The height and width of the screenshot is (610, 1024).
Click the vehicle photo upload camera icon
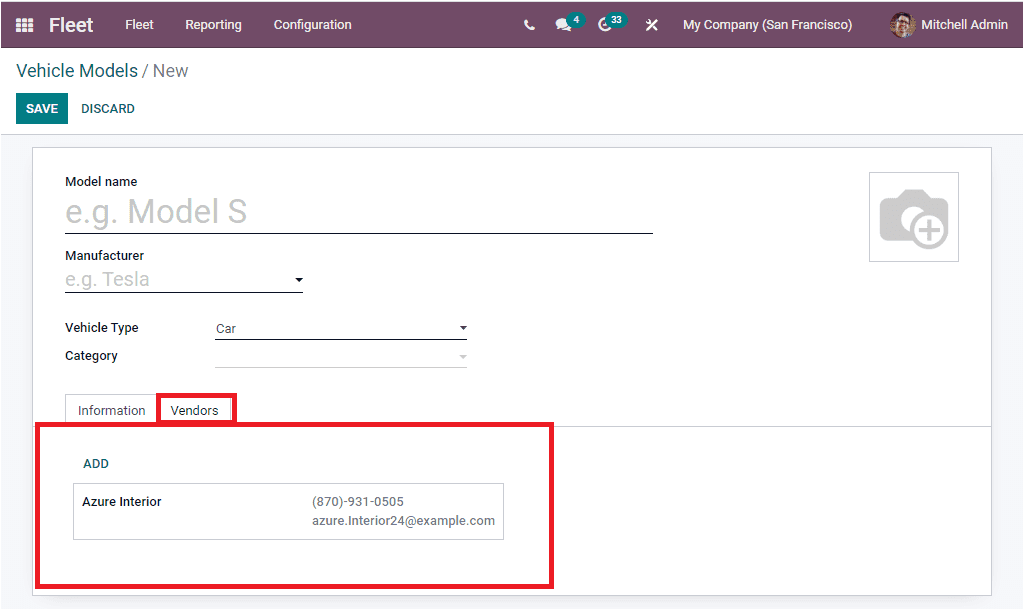pos(913,216)
